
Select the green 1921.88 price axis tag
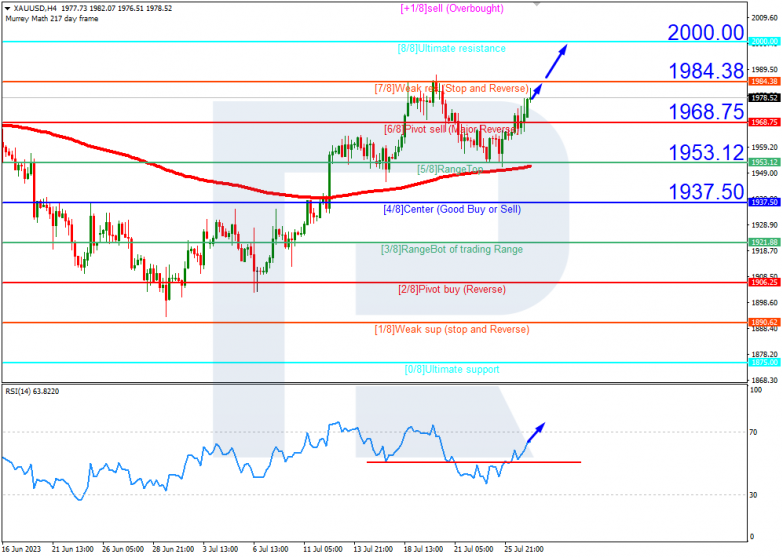764,242
